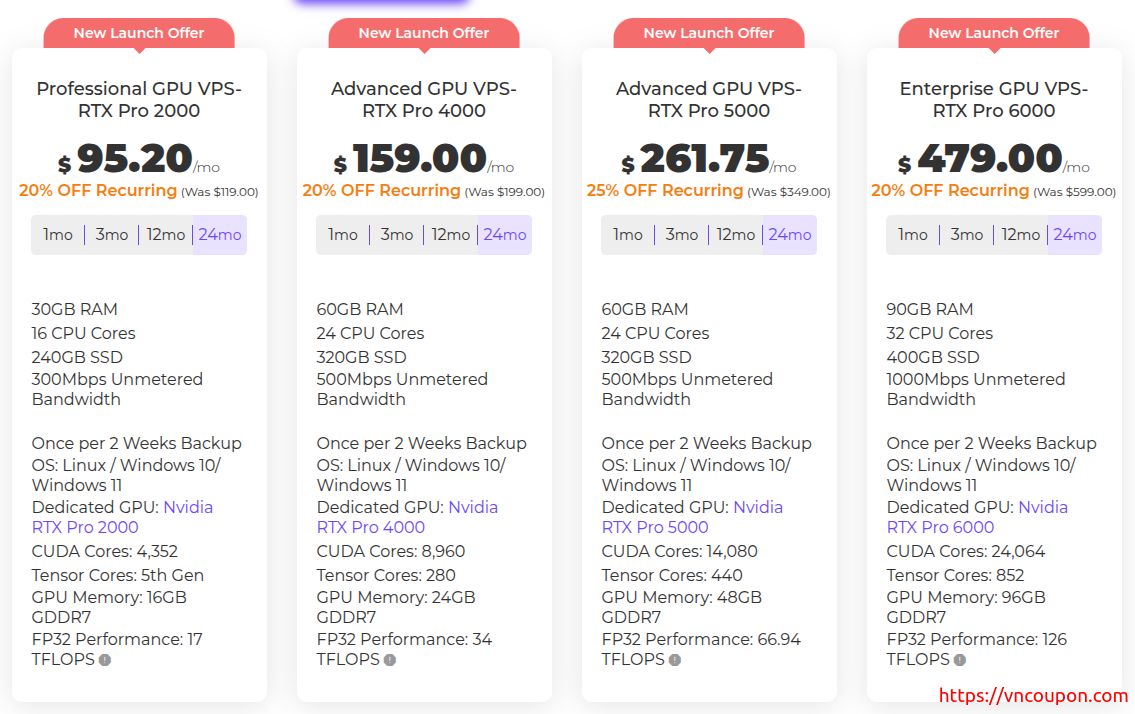This screenshot has width=1135, height=714.
Task: Switch RTX Pro 4000 plan to 1mo
Action: [x=343, y=235]
